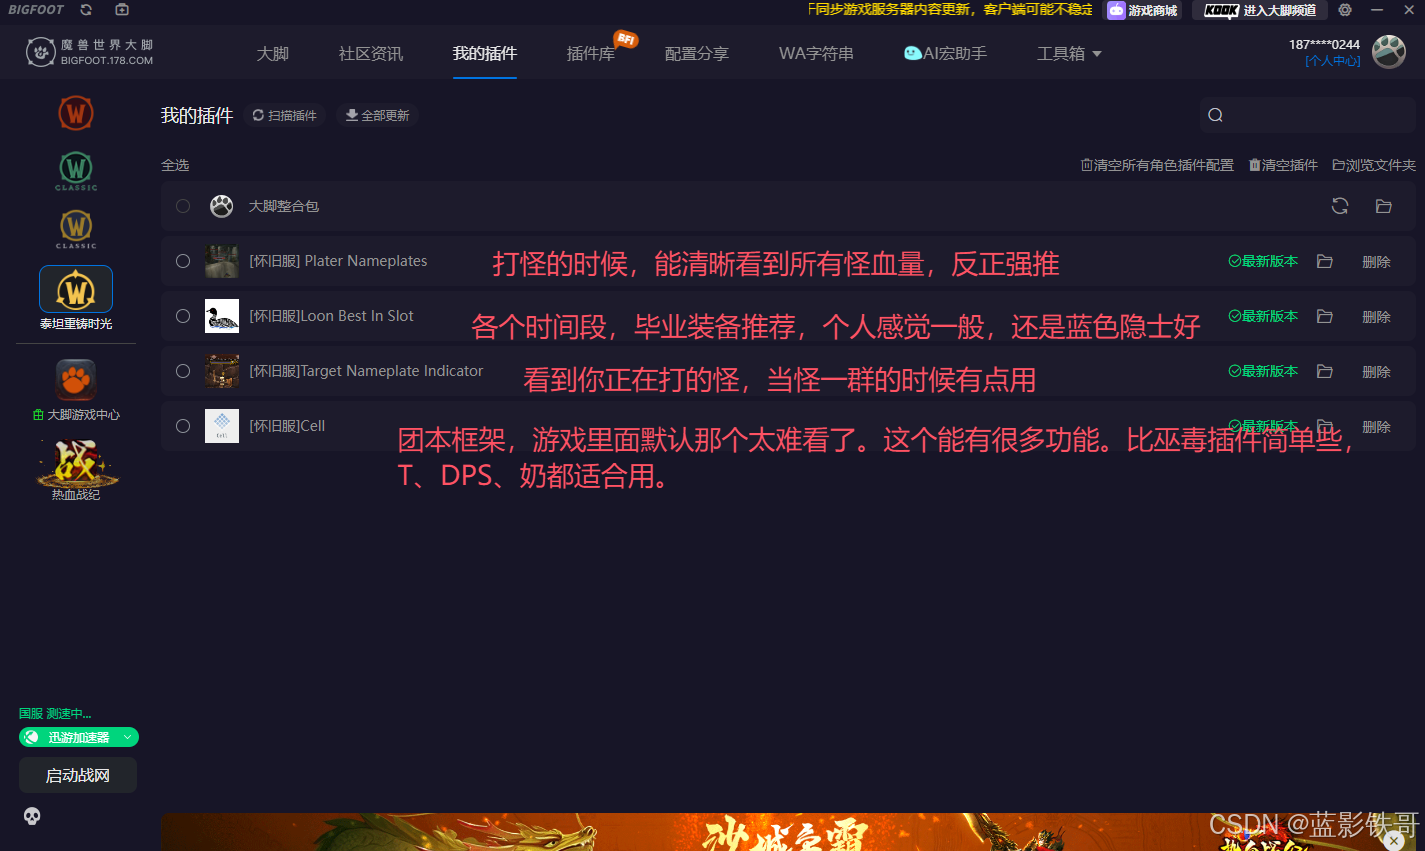Open folder for 大脚整合包 row

coord(1384,206)
